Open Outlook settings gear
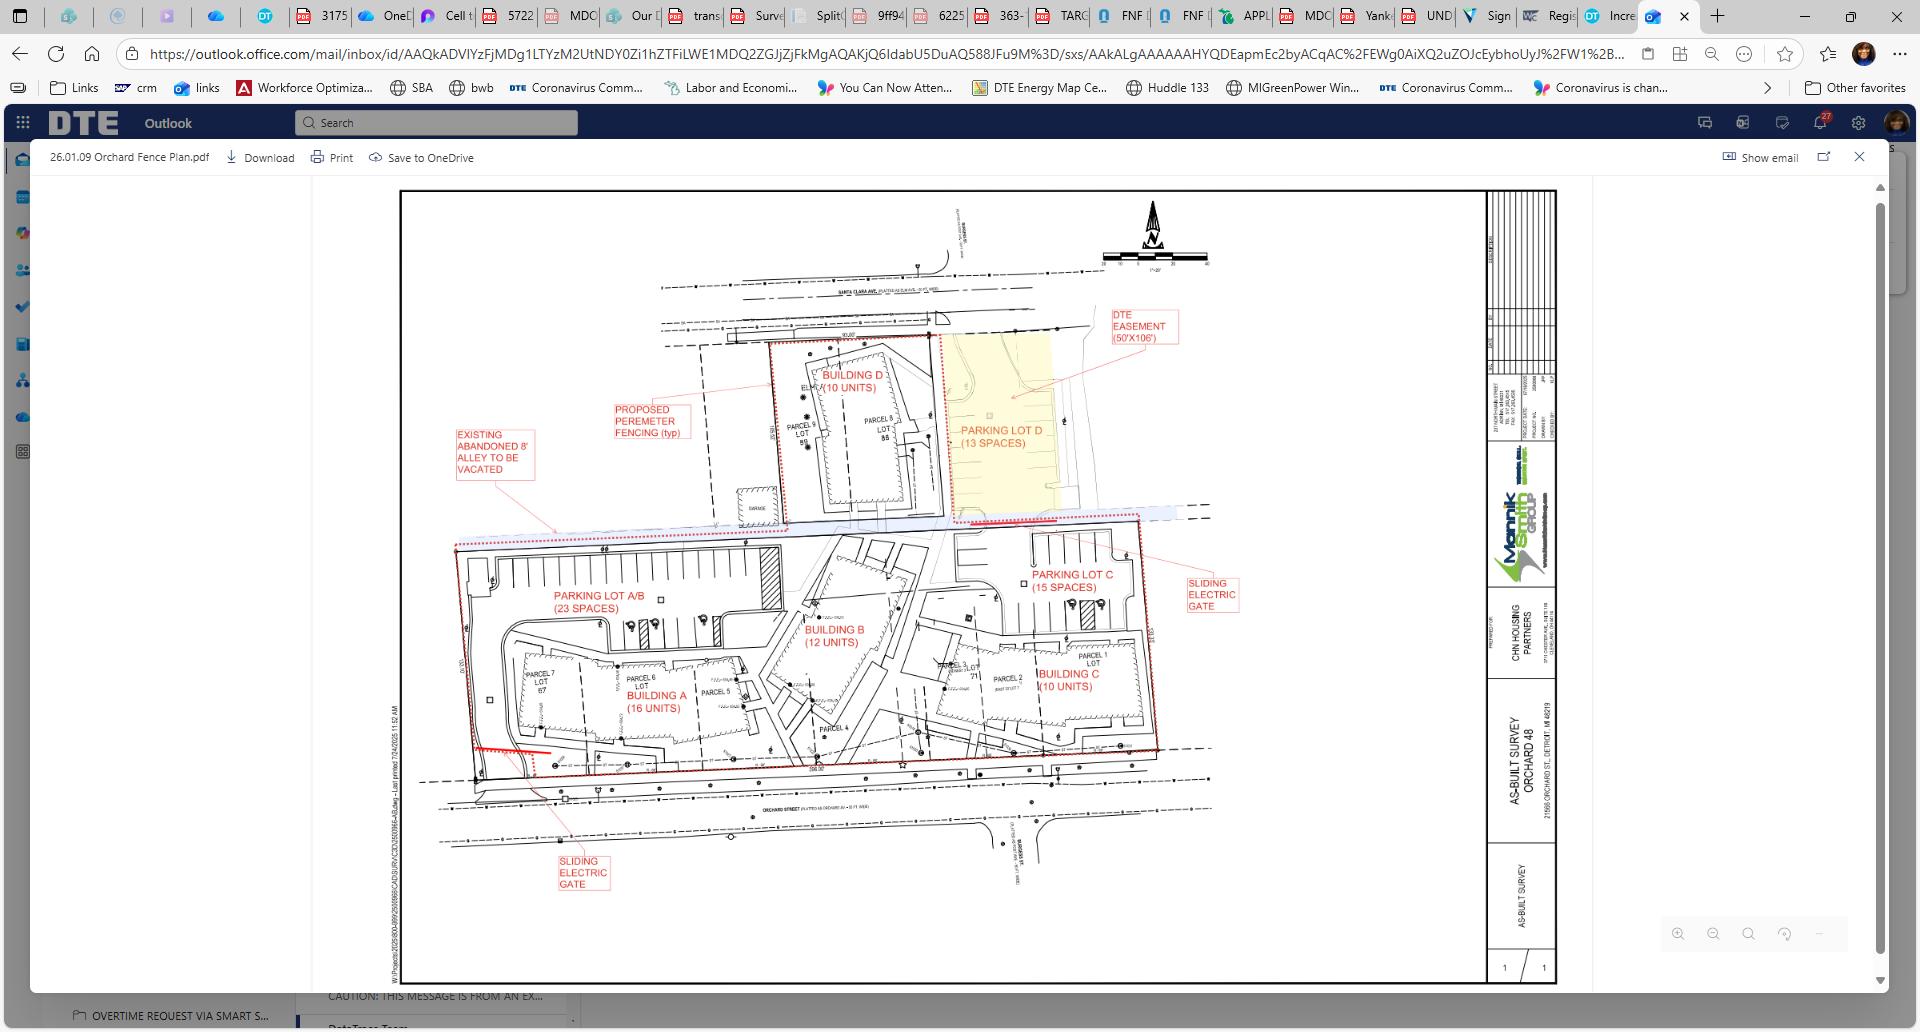The image size is (1920, 1032). 1858,123
